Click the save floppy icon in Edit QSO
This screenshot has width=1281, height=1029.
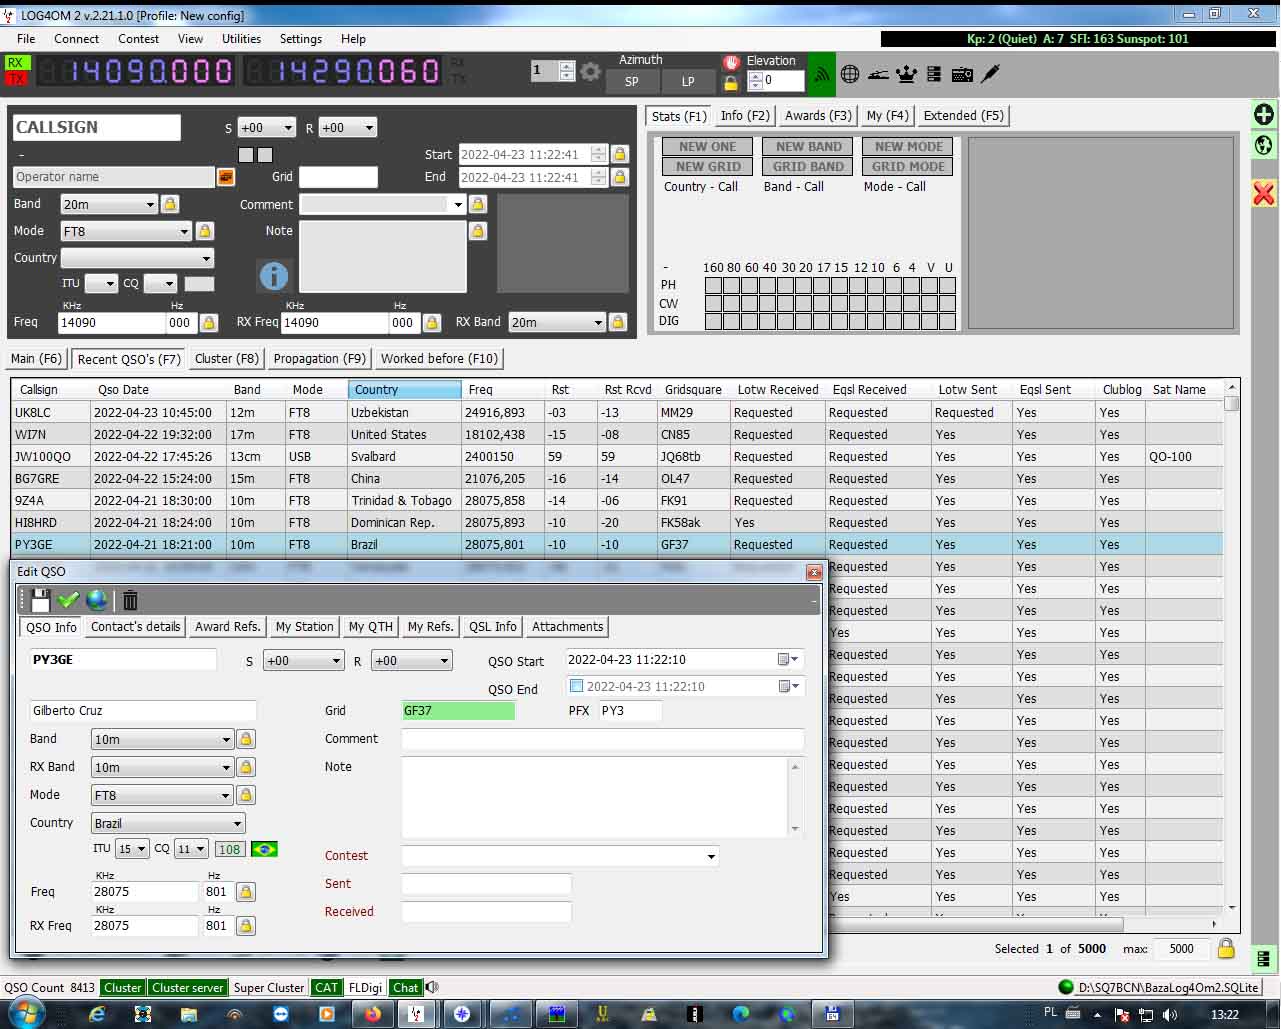[41, 600]
